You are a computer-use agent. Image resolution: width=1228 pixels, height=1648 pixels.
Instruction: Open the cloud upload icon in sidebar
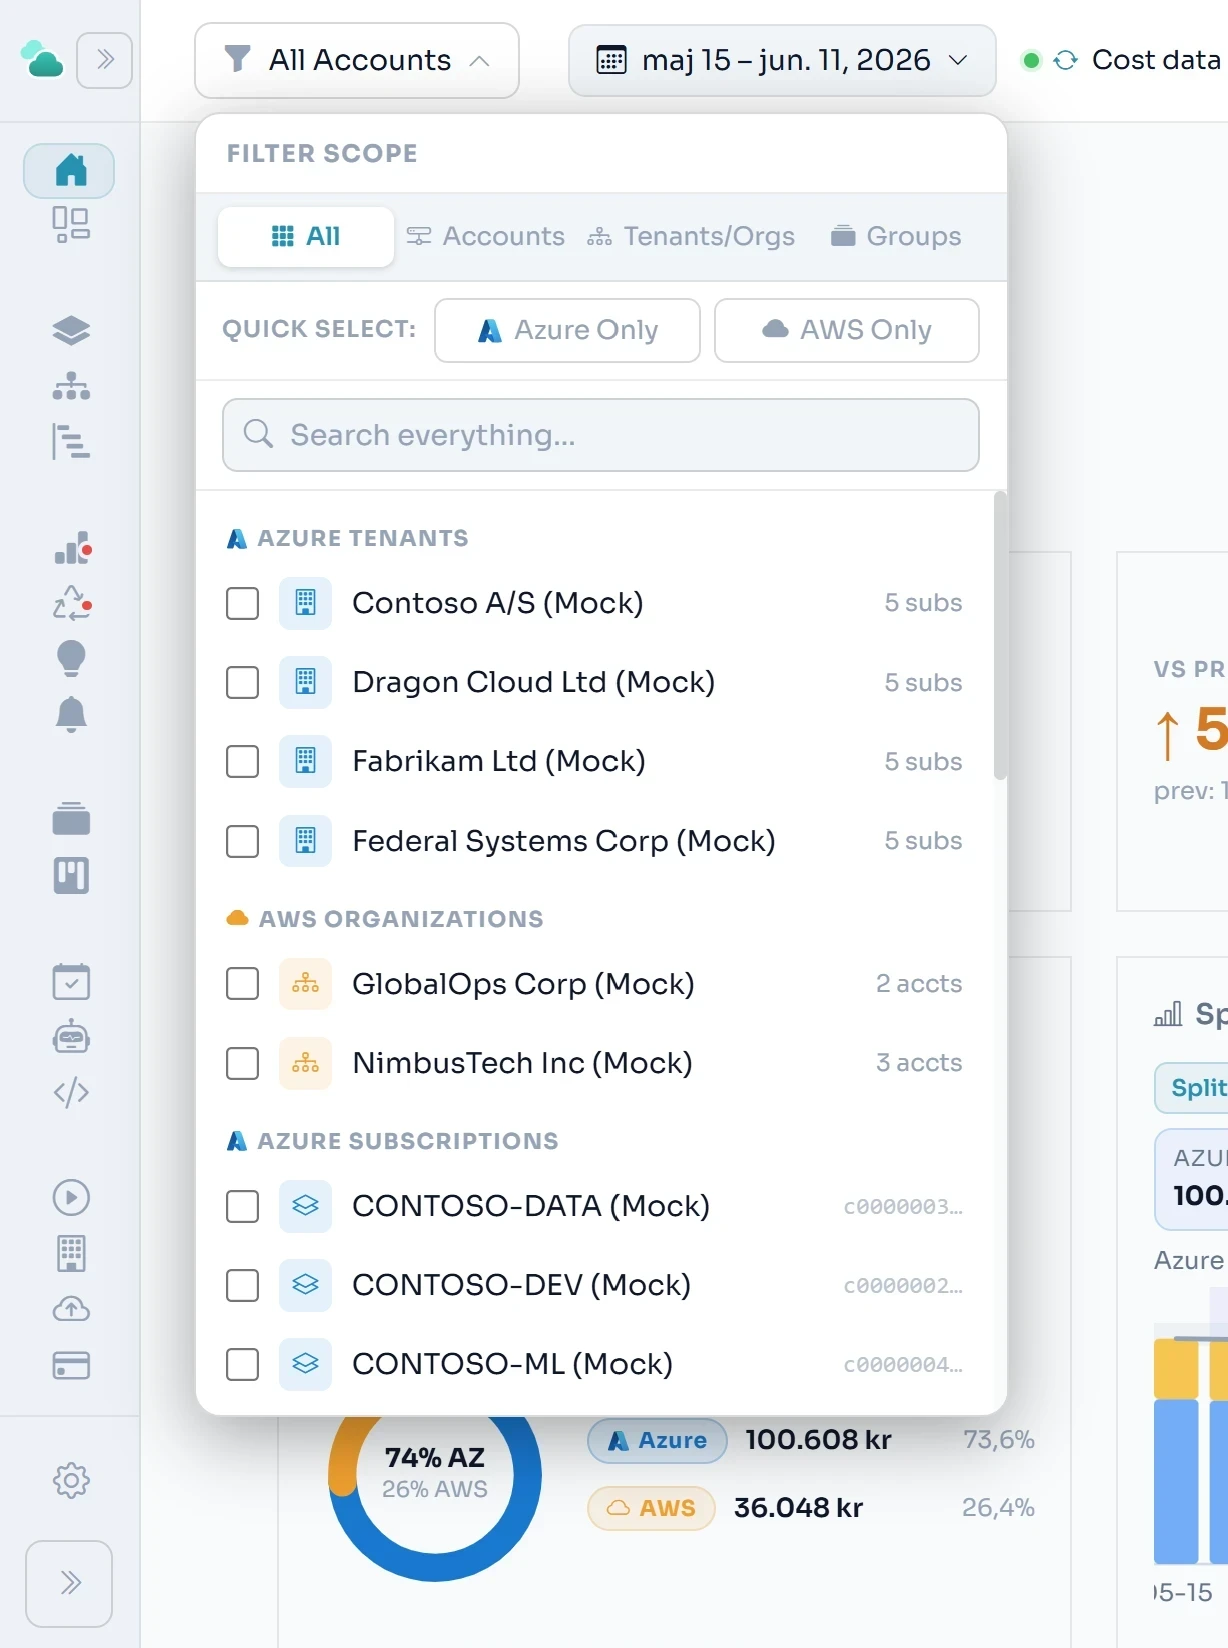pyautogui.click(x=71, y=1308)
